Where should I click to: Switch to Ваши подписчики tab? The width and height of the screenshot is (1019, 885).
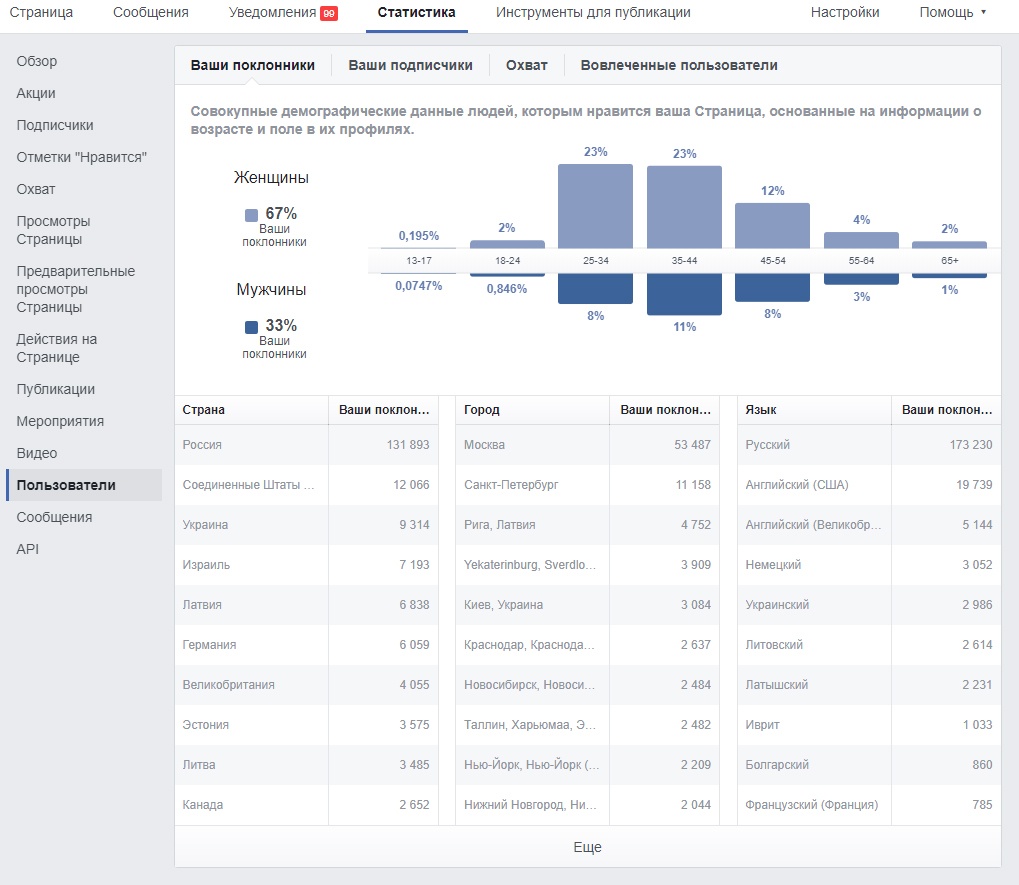(410, 65)
